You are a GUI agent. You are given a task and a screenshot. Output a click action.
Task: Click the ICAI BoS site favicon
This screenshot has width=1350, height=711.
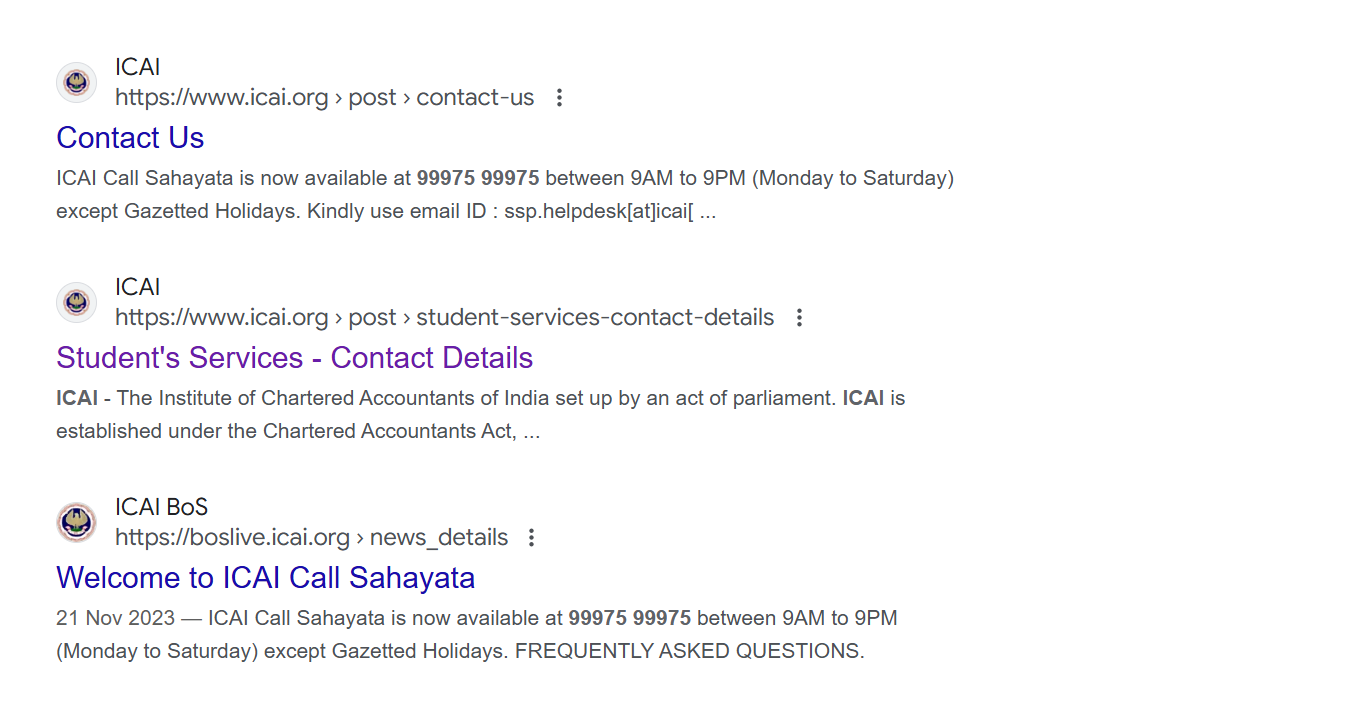[76, 522]
